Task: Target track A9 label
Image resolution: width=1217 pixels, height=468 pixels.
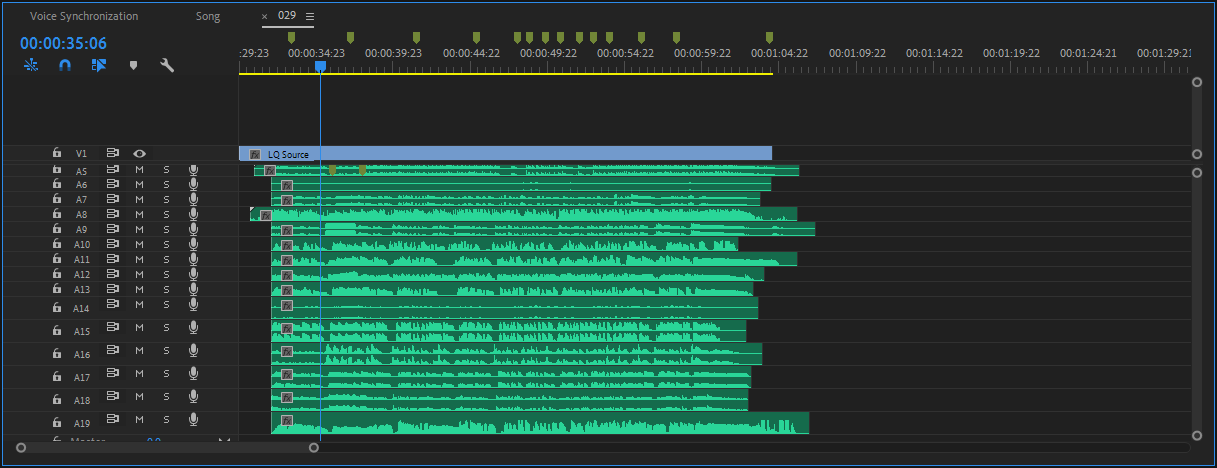Action: pos(82,230)
